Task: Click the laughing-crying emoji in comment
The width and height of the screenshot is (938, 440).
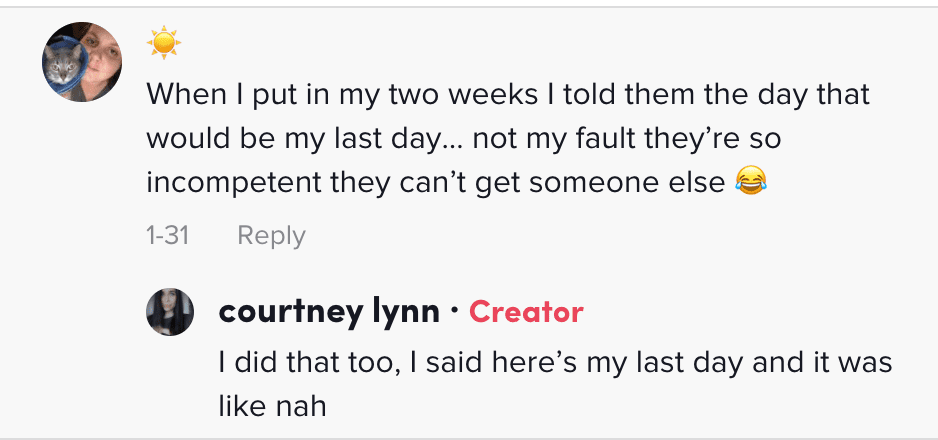Action: (x=751, y=181)
